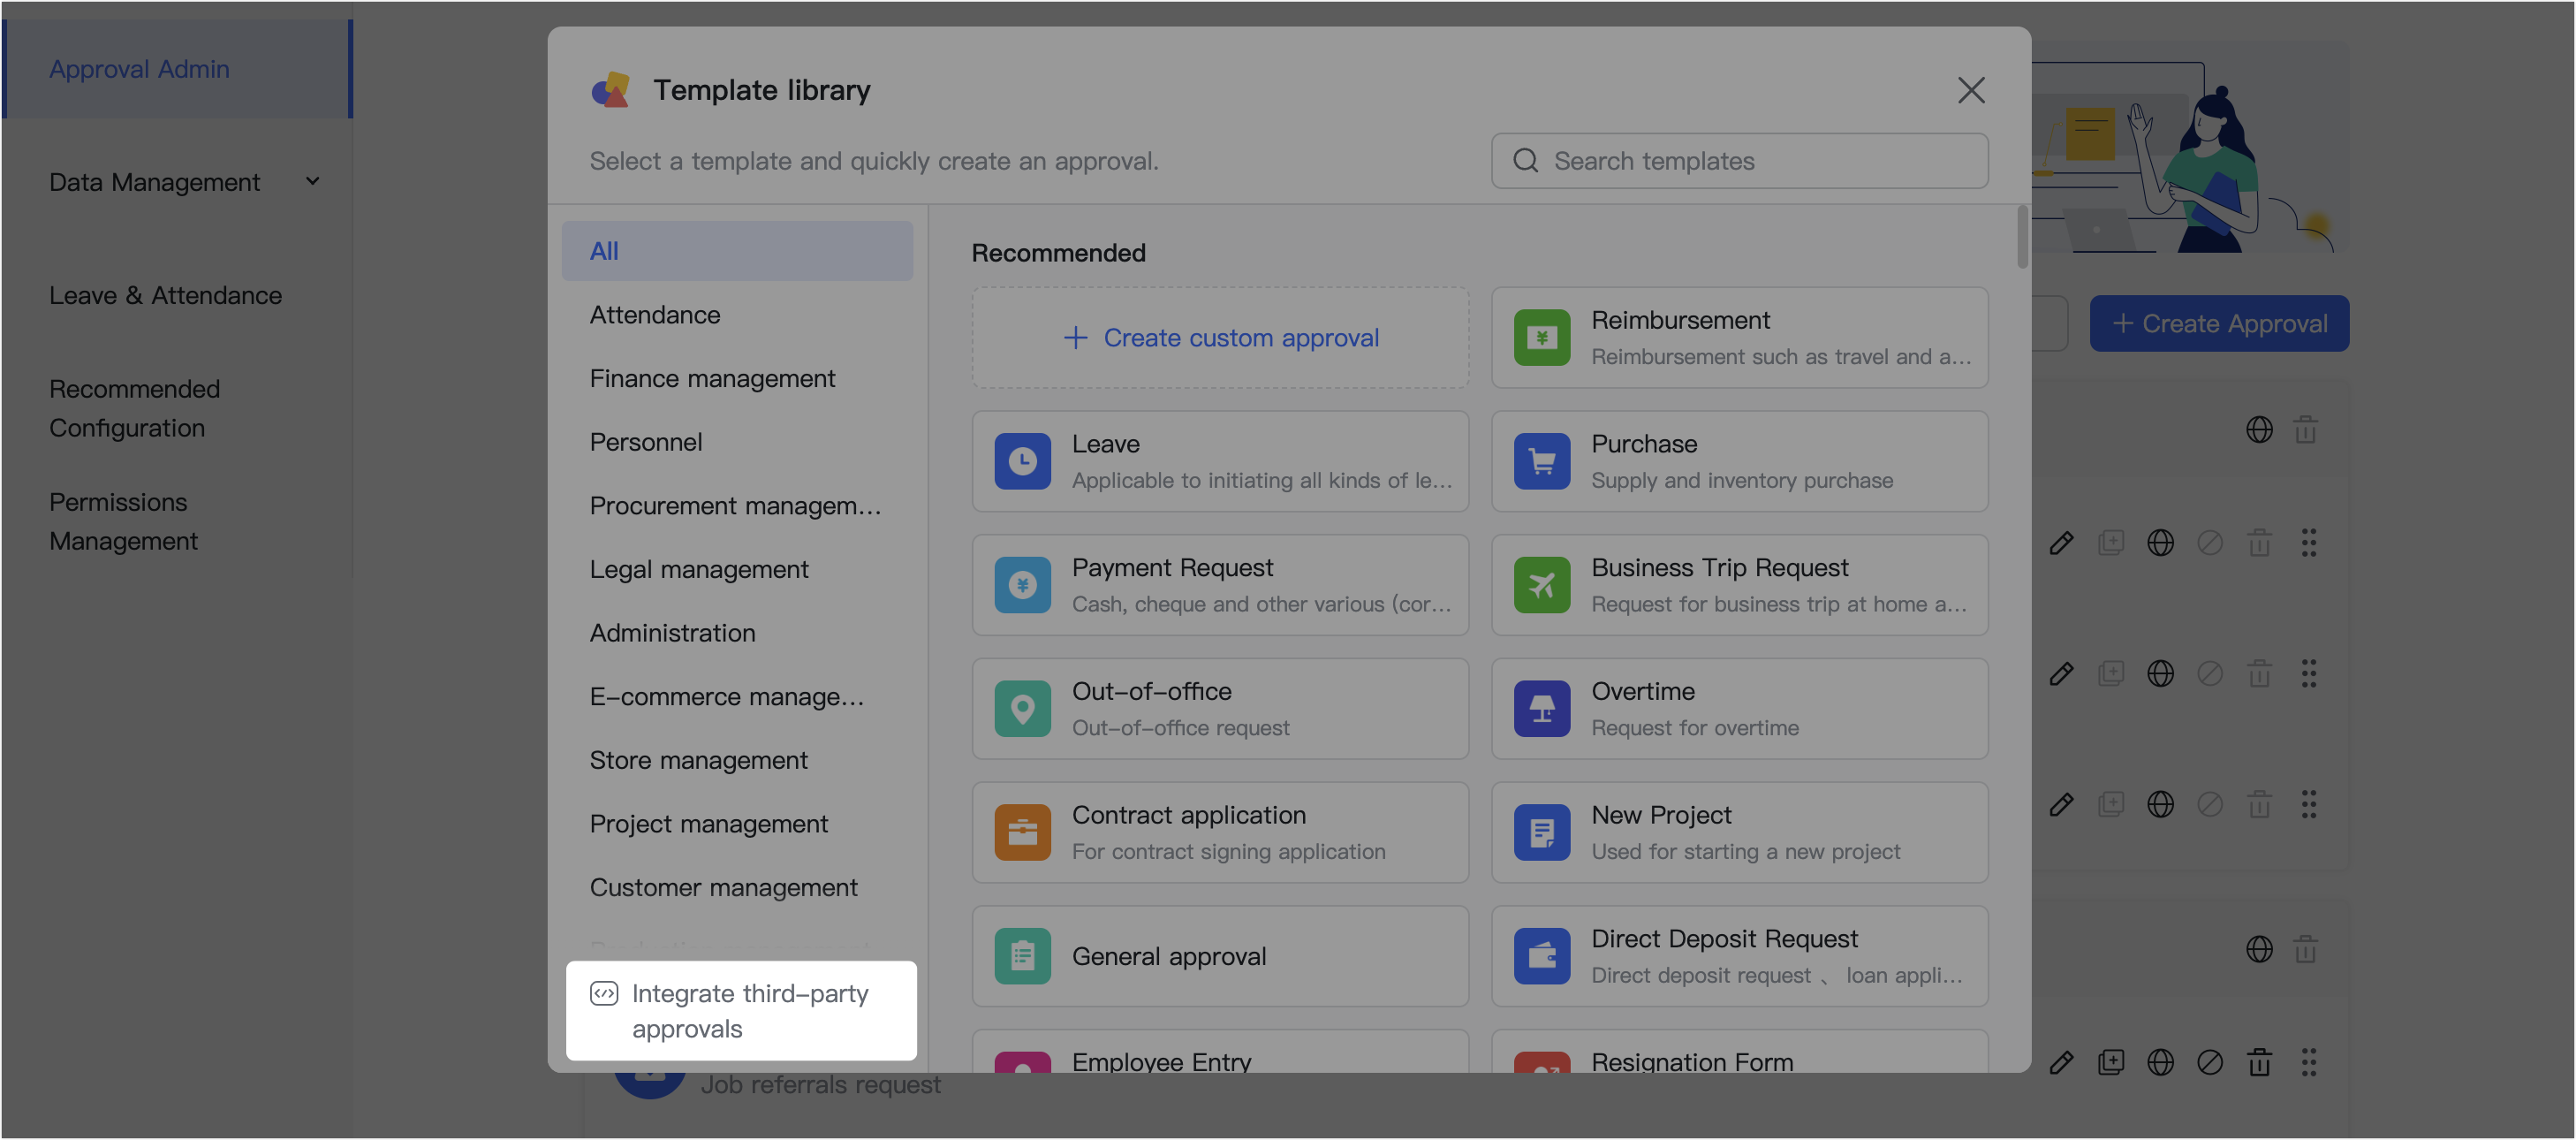Click the Reimbursement template icon
Viewport: 2576px width, 1140px height.
coord(1541,337)
